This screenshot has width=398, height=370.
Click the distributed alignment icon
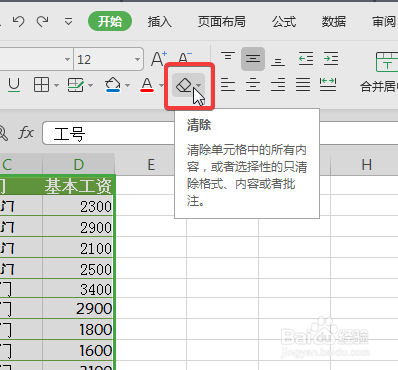pyautogui.click(x=328, y=85)
